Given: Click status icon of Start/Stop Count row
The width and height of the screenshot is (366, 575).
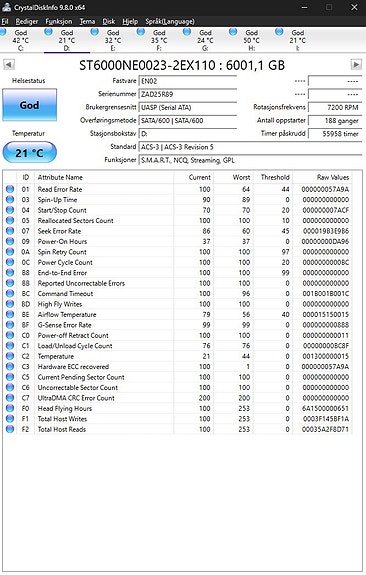Looking at the screenshot, I should [10, 210].
